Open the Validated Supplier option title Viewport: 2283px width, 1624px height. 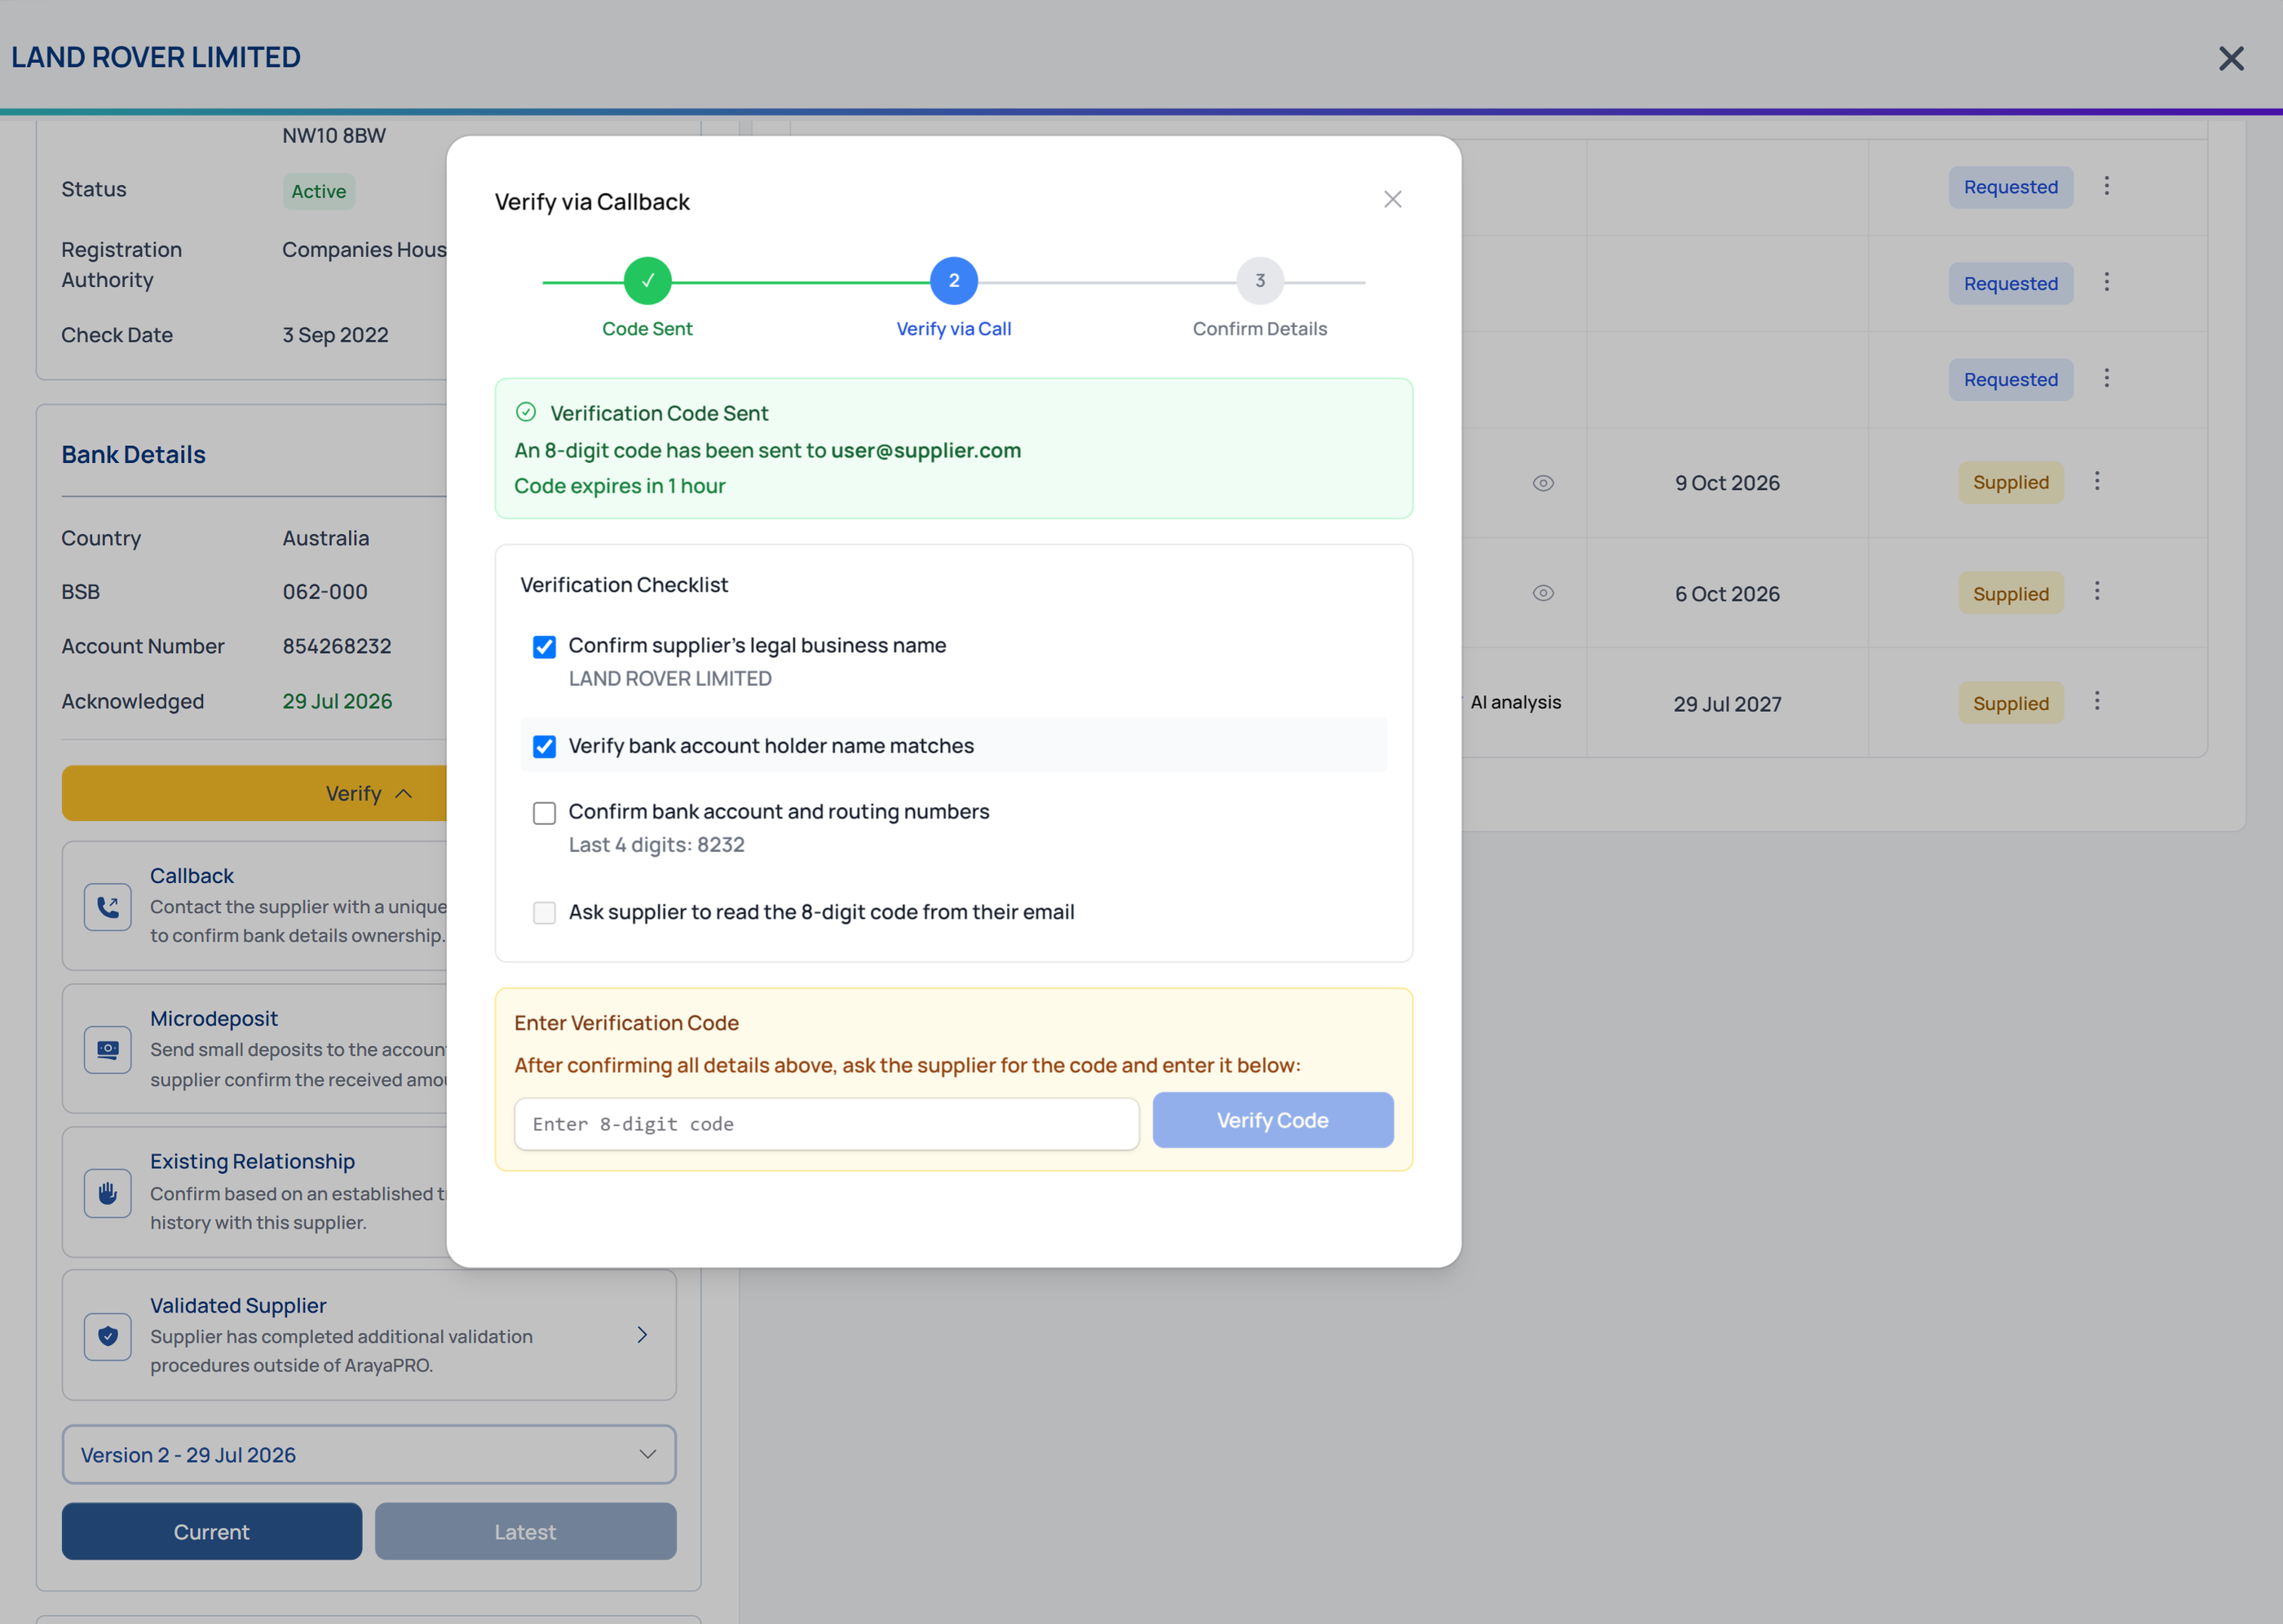238,1305
